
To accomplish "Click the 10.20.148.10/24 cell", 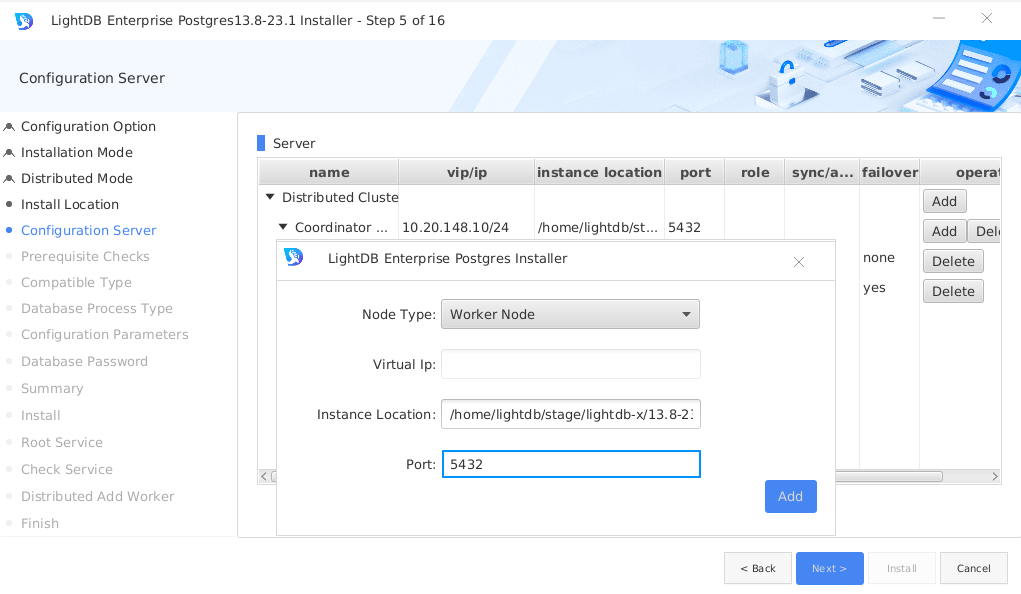I will point(455,227).
